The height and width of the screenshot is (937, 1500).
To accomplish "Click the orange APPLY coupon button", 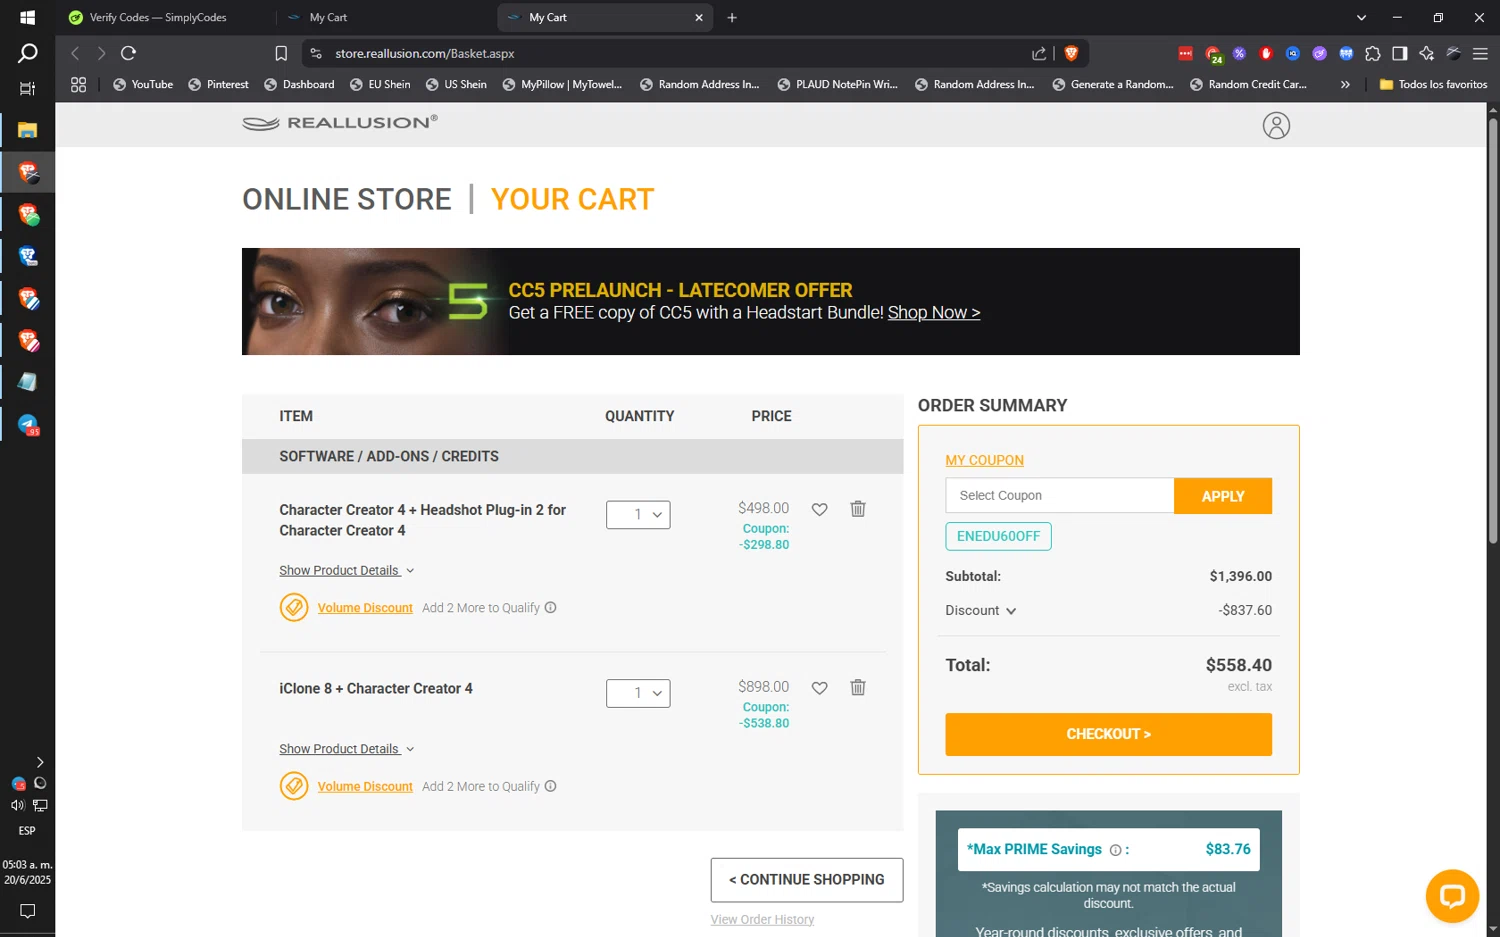I will (x=1223, y=496).
